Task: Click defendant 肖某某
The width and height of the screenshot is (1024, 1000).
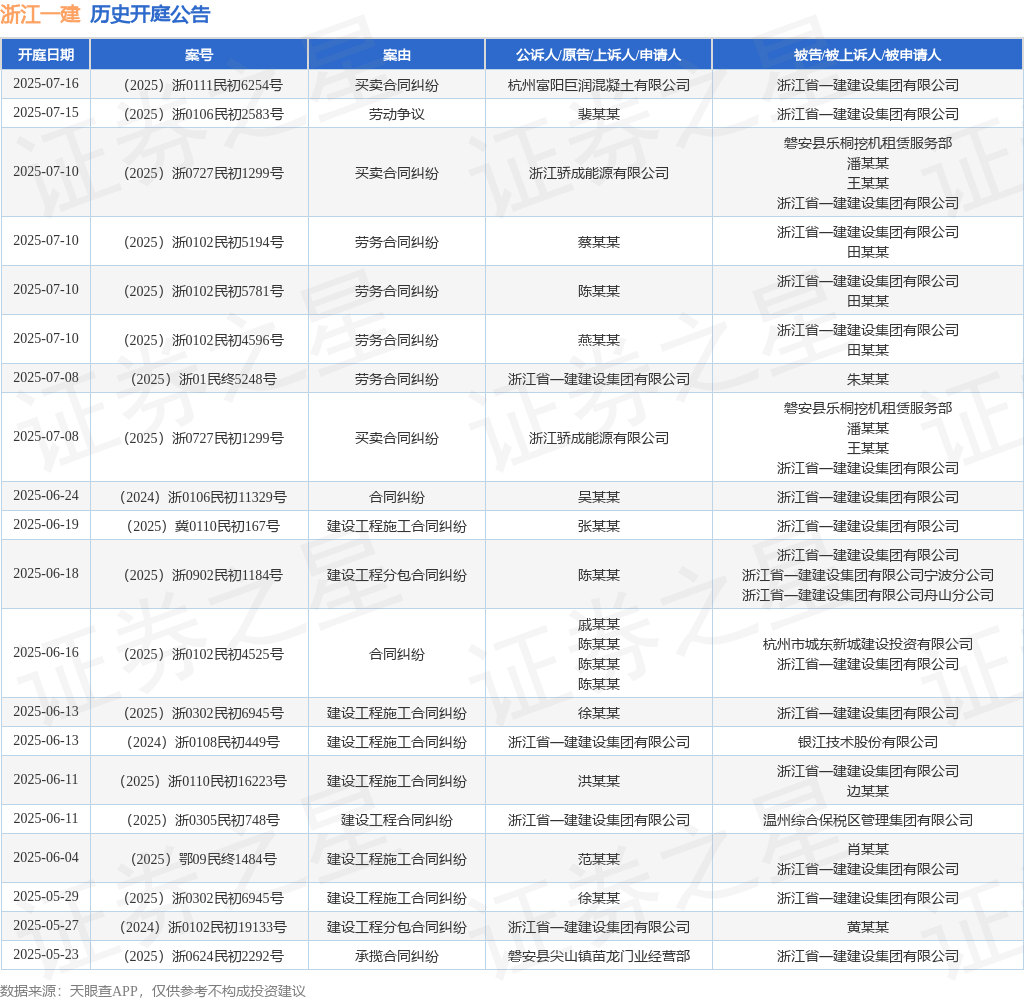Action: 868,849
